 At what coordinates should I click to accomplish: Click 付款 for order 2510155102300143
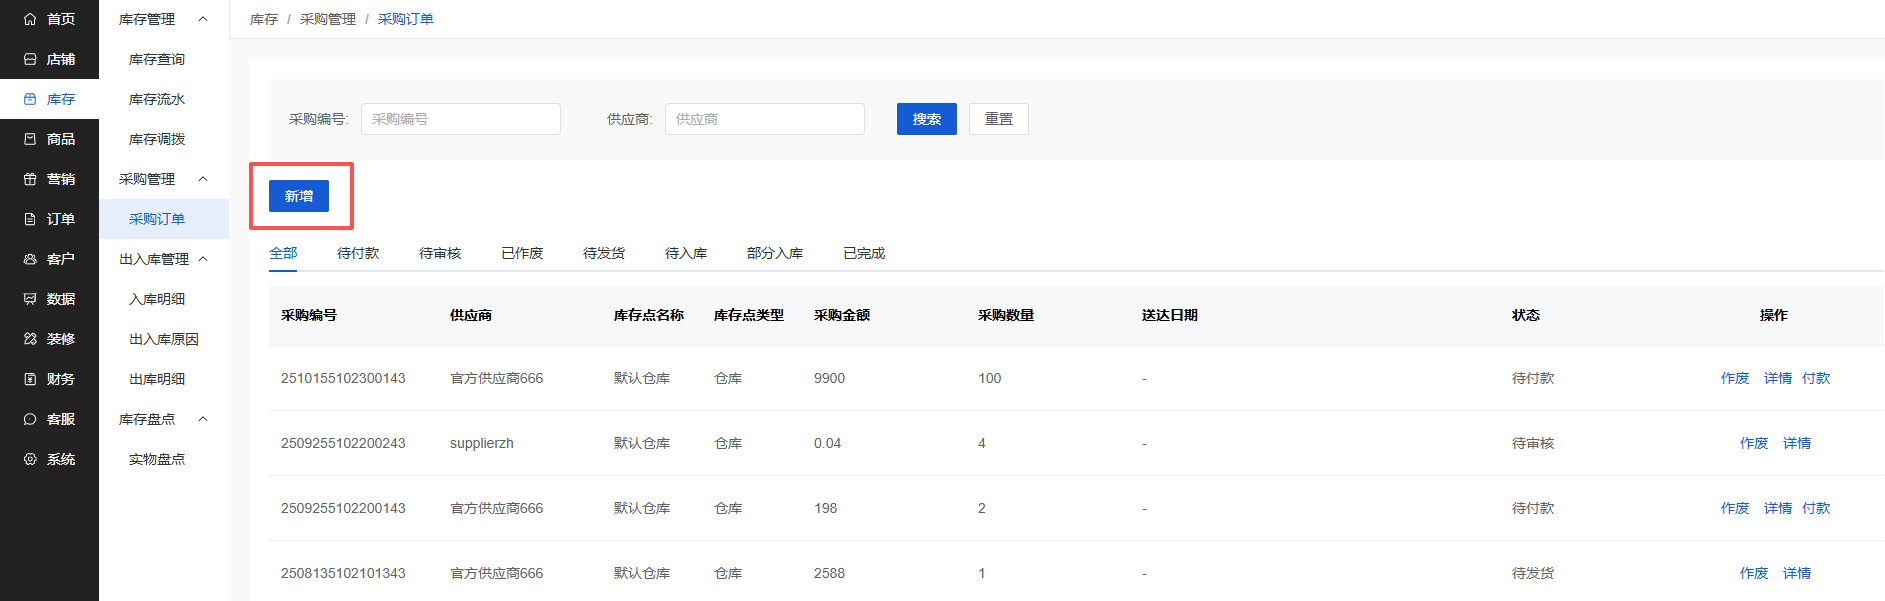point(1816,378)
